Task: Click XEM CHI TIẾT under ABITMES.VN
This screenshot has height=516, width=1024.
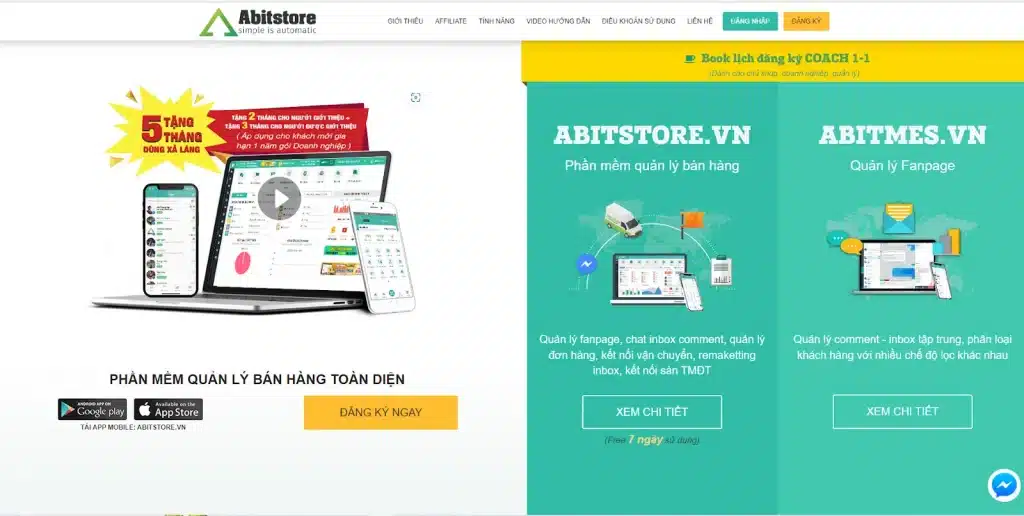Action: point(903,411)
